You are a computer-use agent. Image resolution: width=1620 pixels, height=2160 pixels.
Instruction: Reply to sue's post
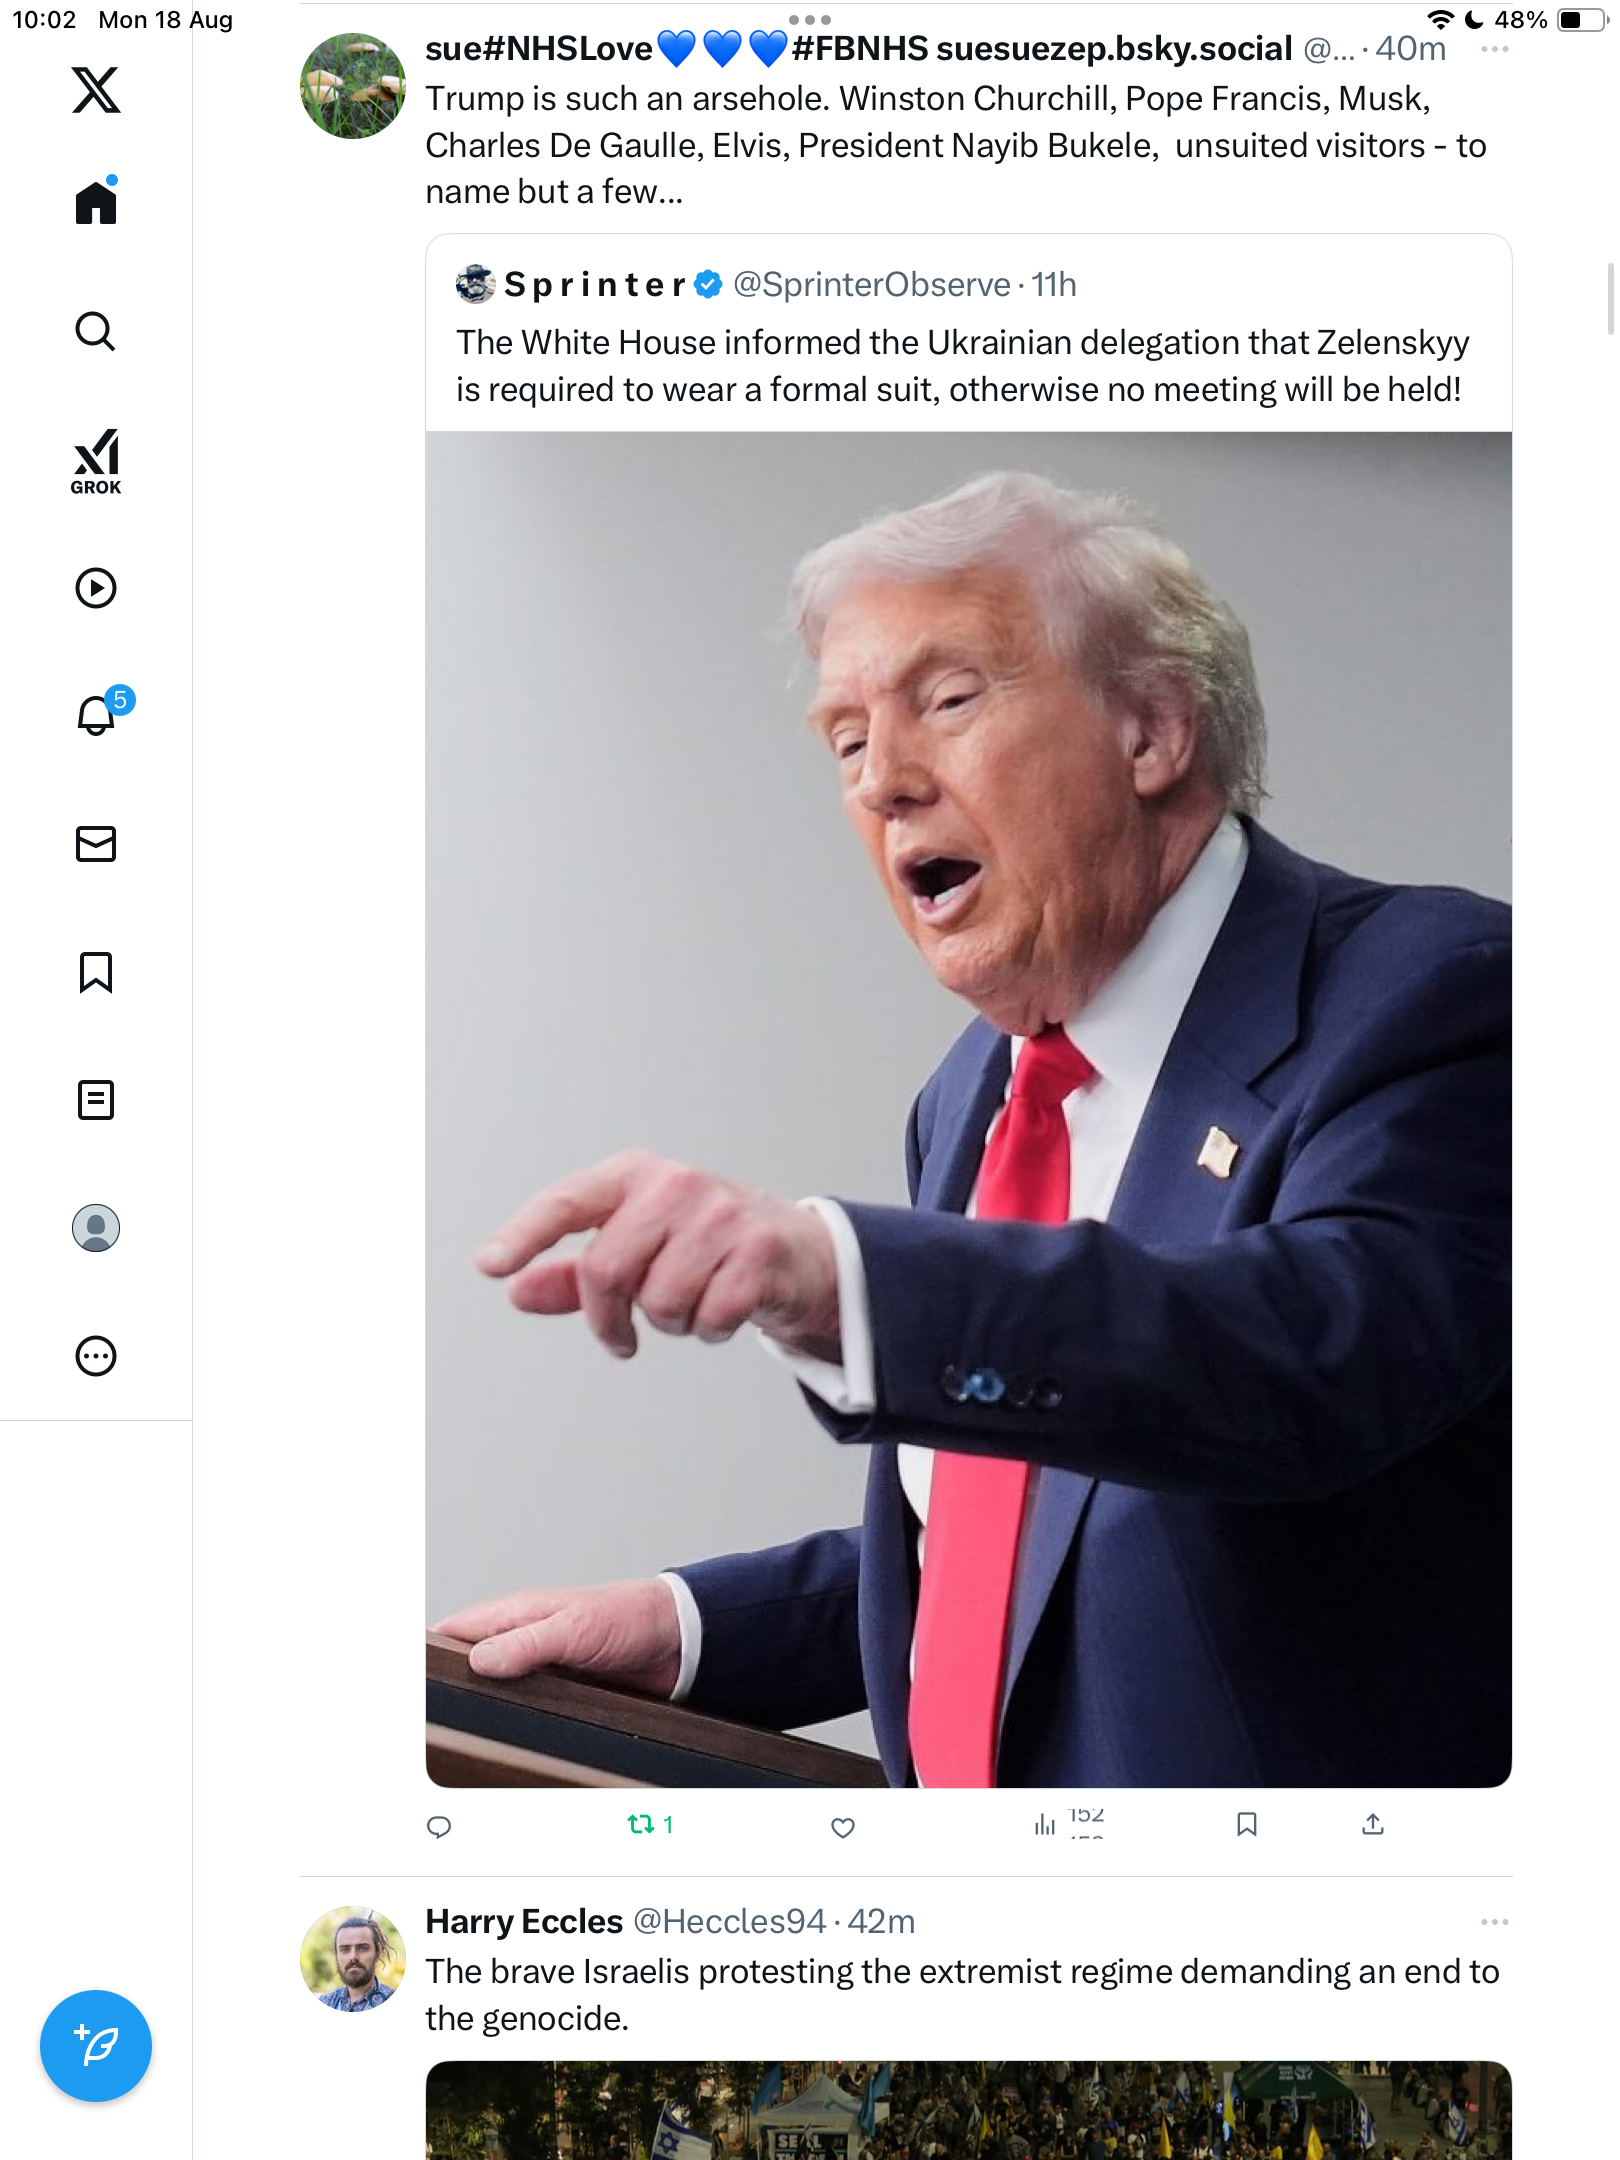[439, 1827]
